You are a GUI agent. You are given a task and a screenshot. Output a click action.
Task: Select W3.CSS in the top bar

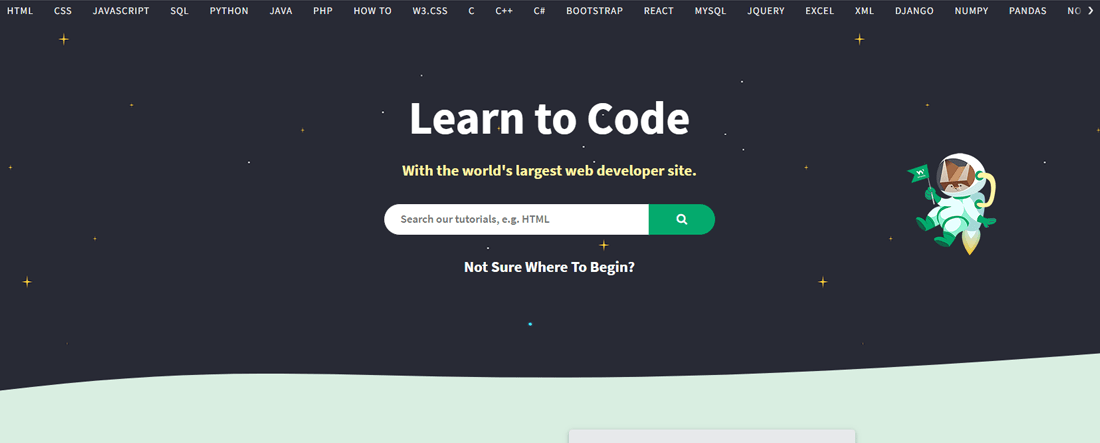click(430, 11)
